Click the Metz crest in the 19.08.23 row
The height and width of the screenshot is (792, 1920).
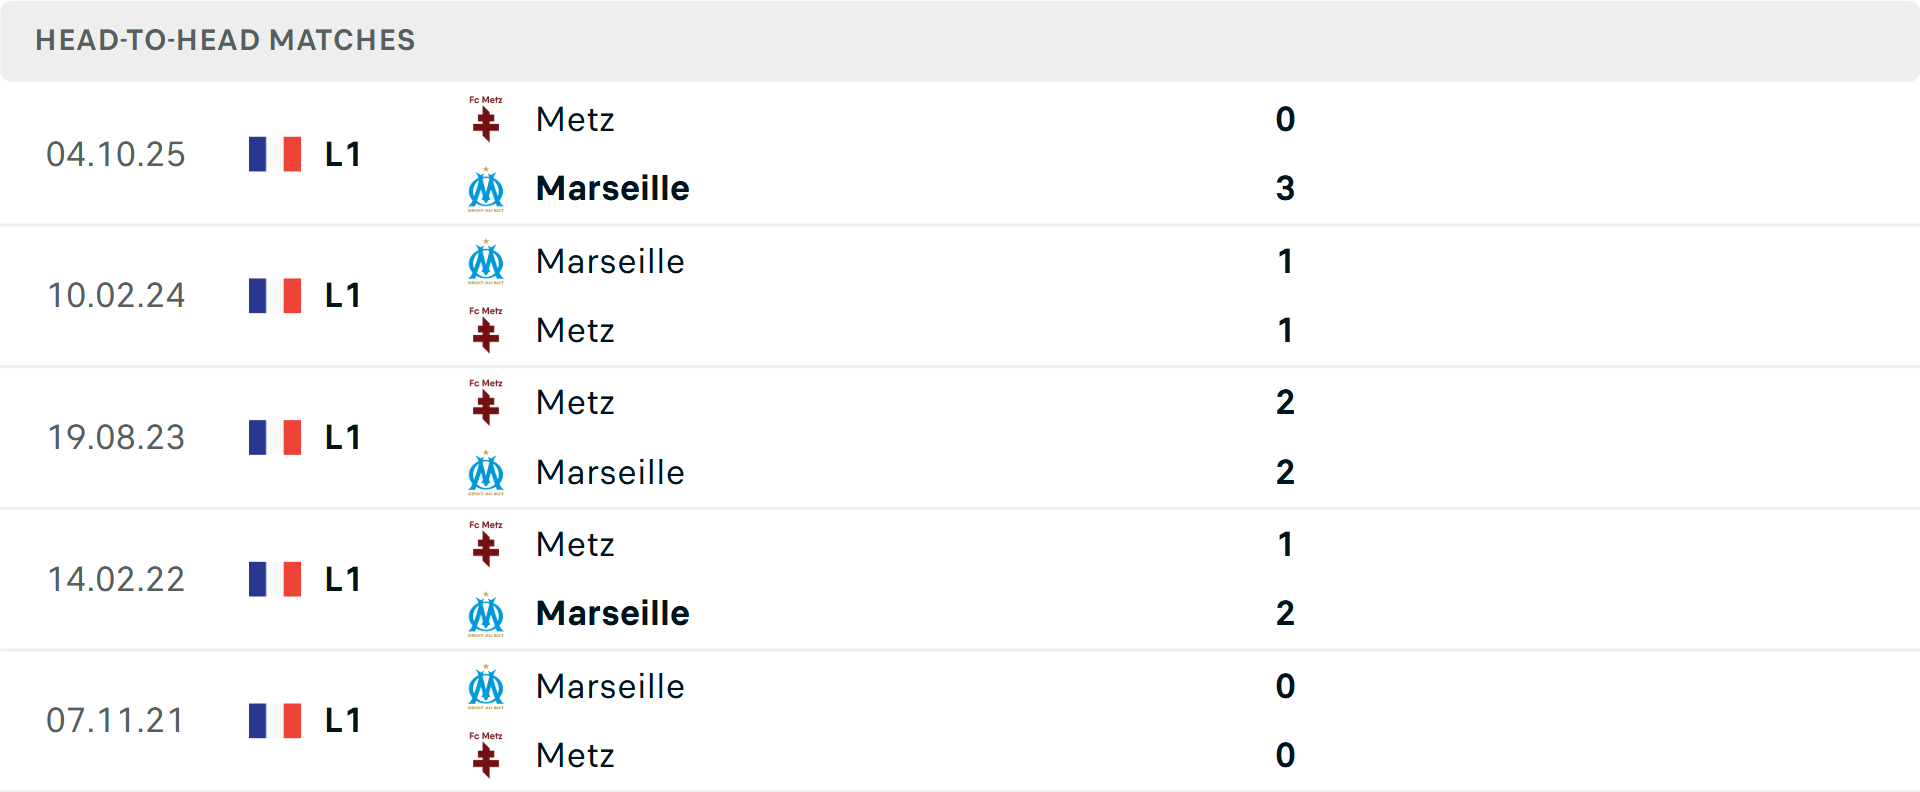486,403
